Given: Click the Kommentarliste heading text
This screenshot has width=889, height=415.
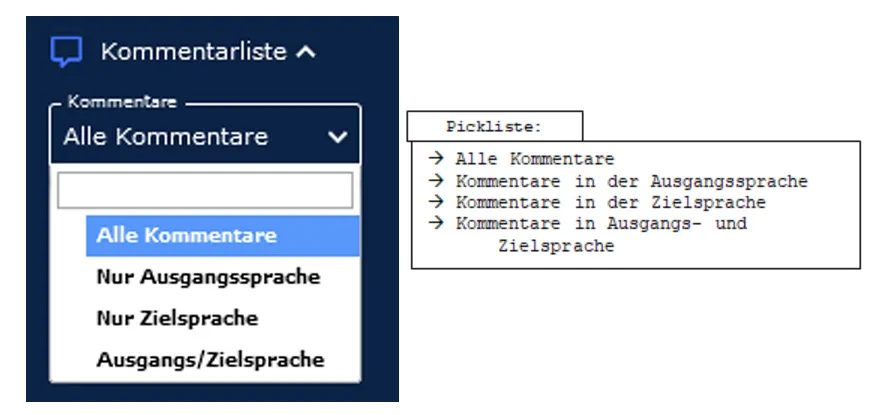Looking at the screenshot, I should (x=194, y=52).
